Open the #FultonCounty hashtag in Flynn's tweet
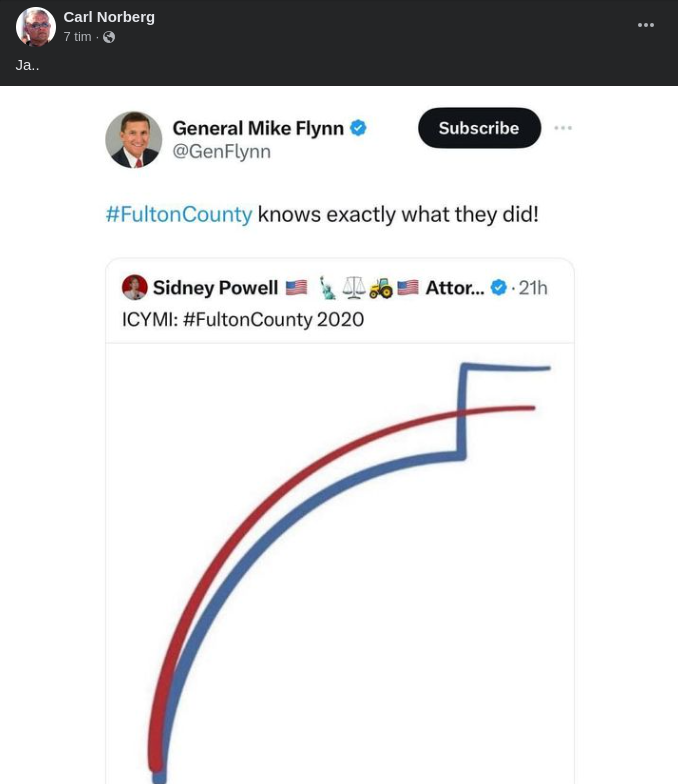The image size is (678, 784). (x=179, y=214)
